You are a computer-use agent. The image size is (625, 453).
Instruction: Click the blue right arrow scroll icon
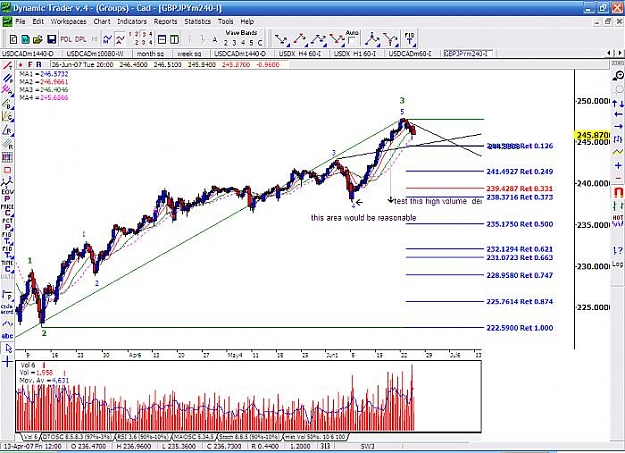[x=618, y=126]
